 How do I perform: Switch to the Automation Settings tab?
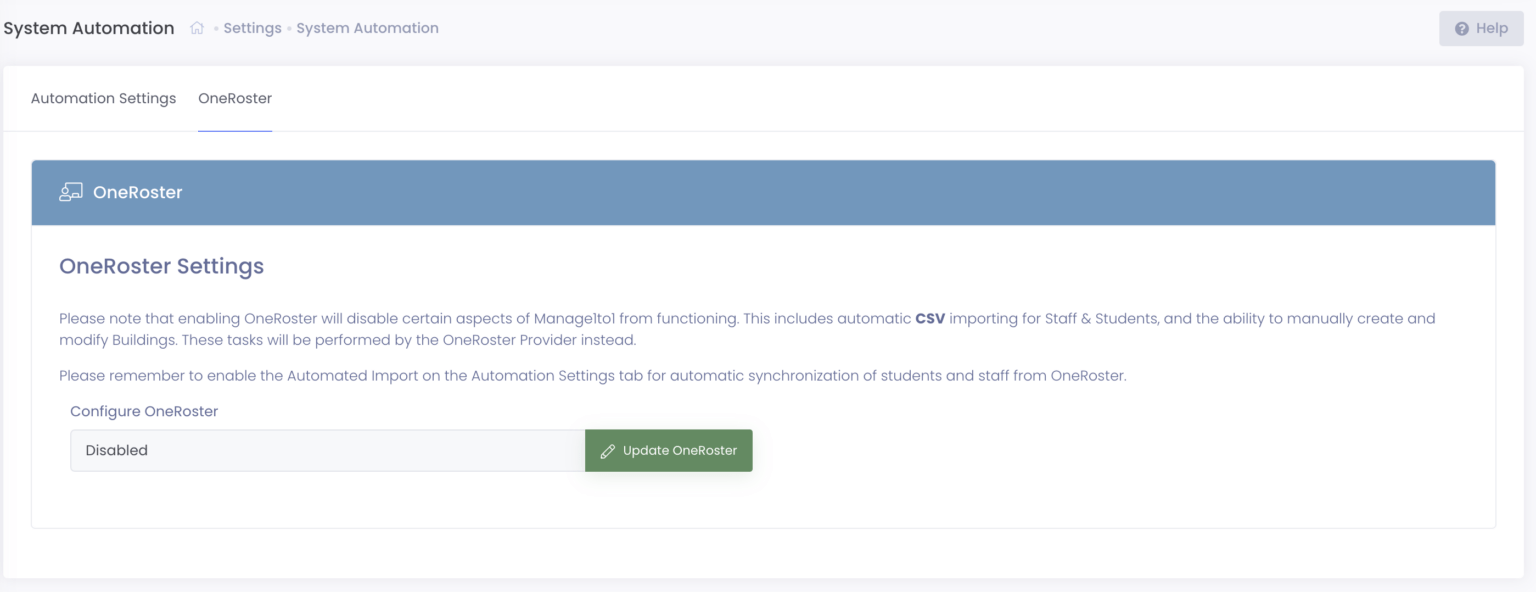(x=103, y=98)
